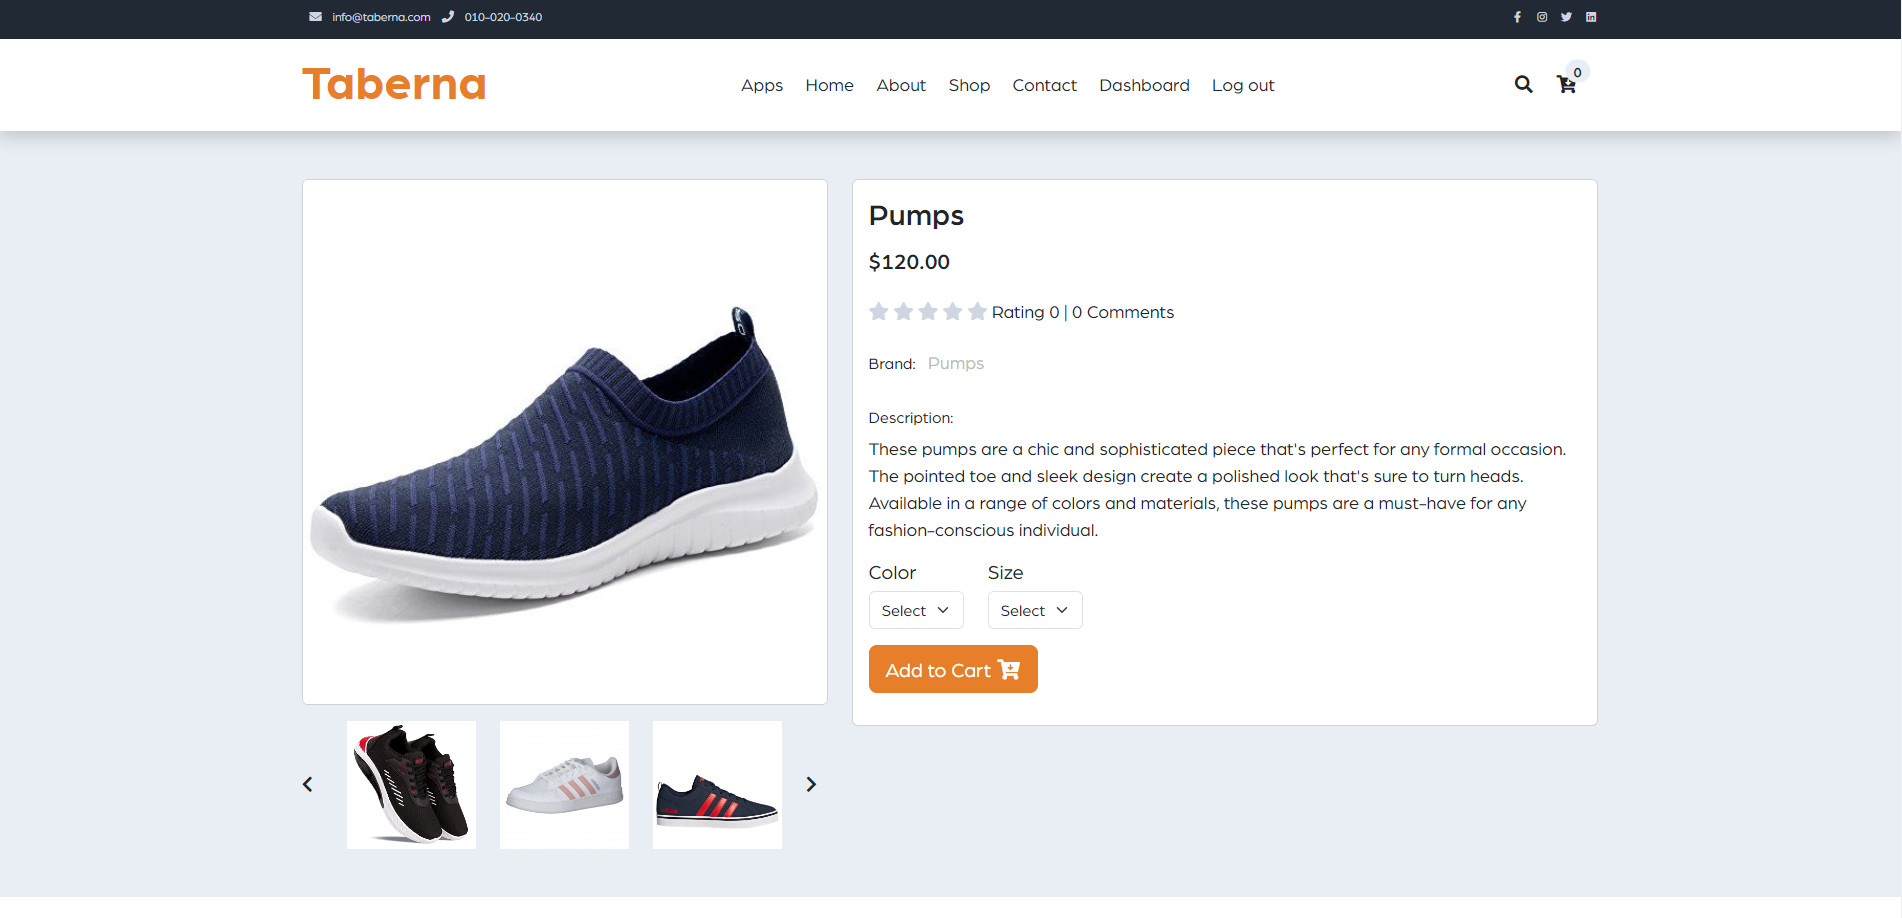The height and width of the screenshot is (918, 1902).
Task: Click the phone icon beside 010-020-0340
Action: (449, 16)
